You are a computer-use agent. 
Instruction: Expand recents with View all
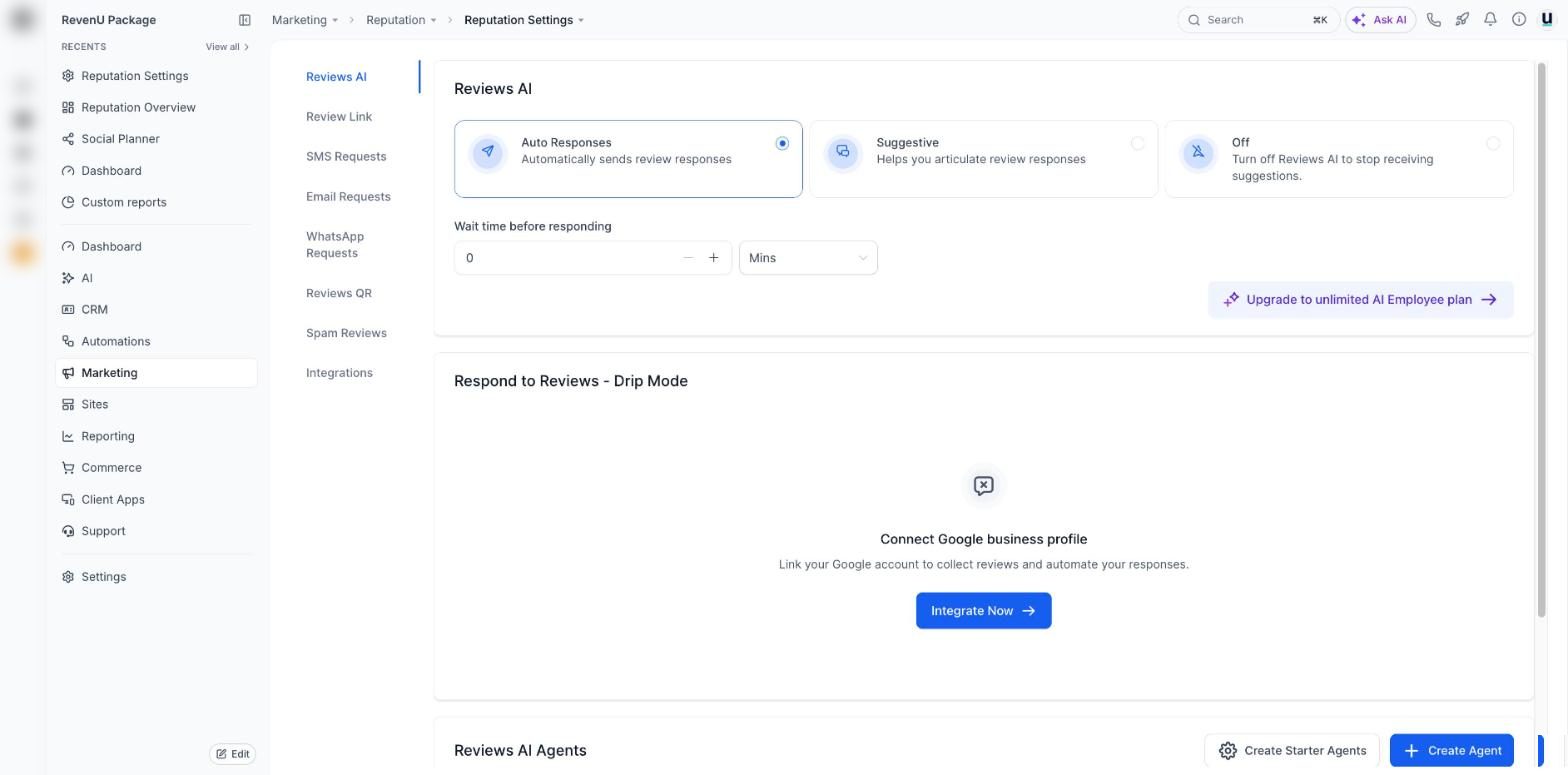(x=227, y=47)
